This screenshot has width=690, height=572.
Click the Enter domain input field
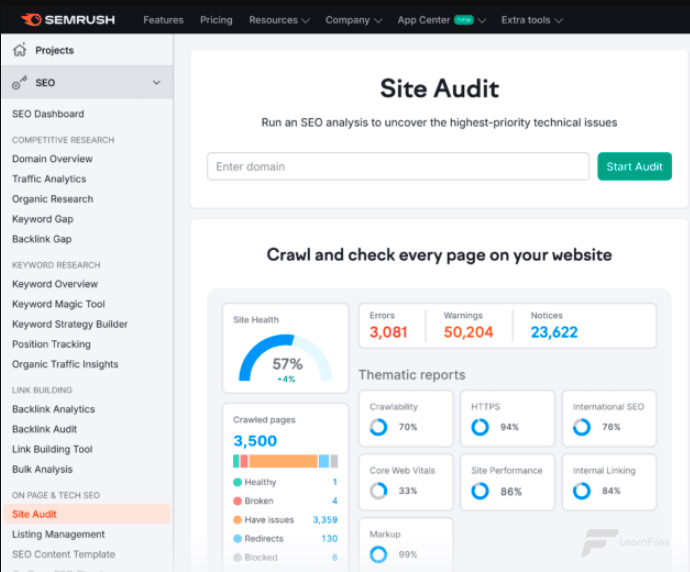(x=398, y=166)
